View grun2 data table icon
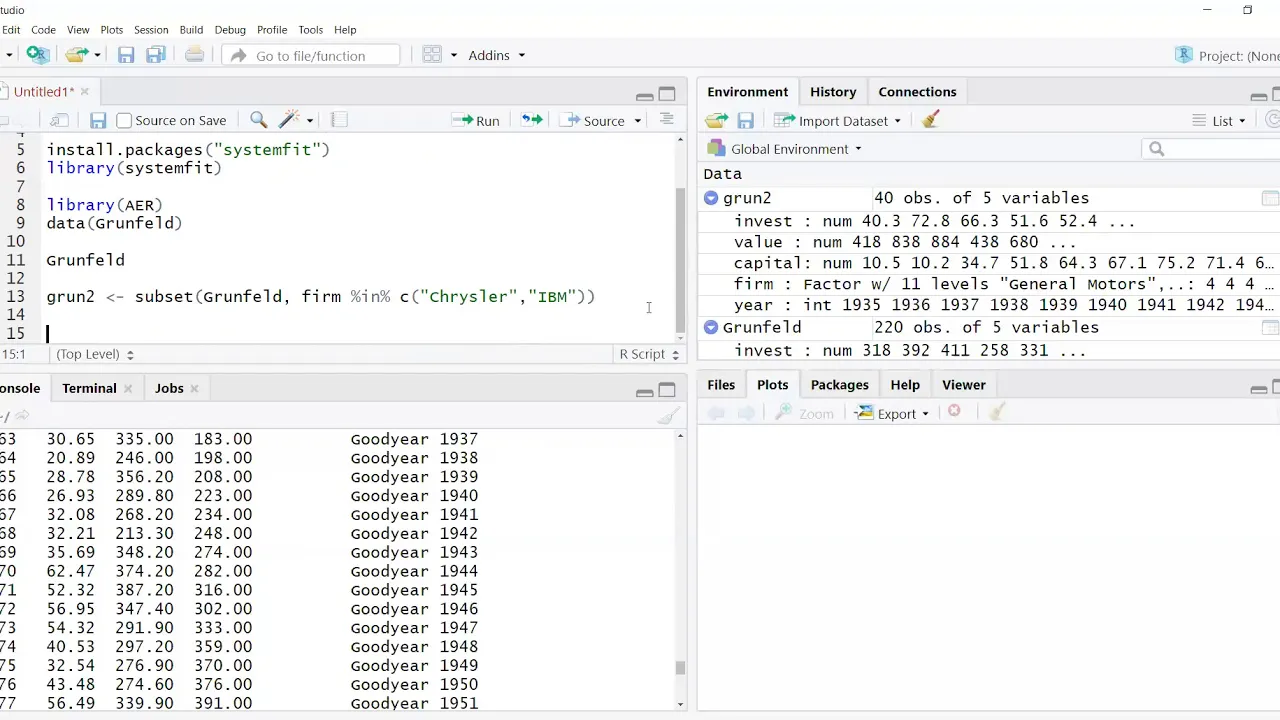The image size is (1280, 720). click(1270, 198)
